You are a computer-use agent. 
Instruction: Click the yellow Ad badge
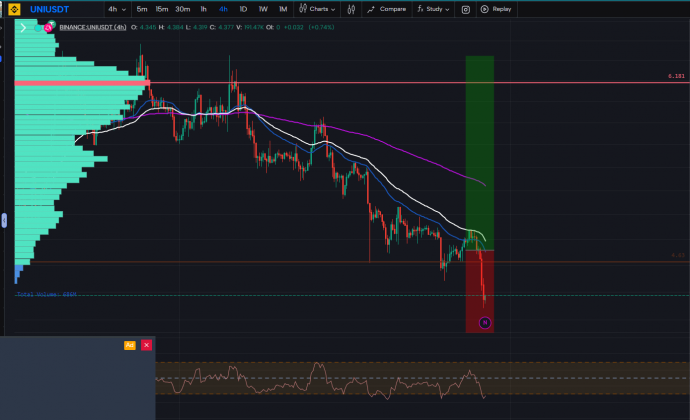[130, 345]
